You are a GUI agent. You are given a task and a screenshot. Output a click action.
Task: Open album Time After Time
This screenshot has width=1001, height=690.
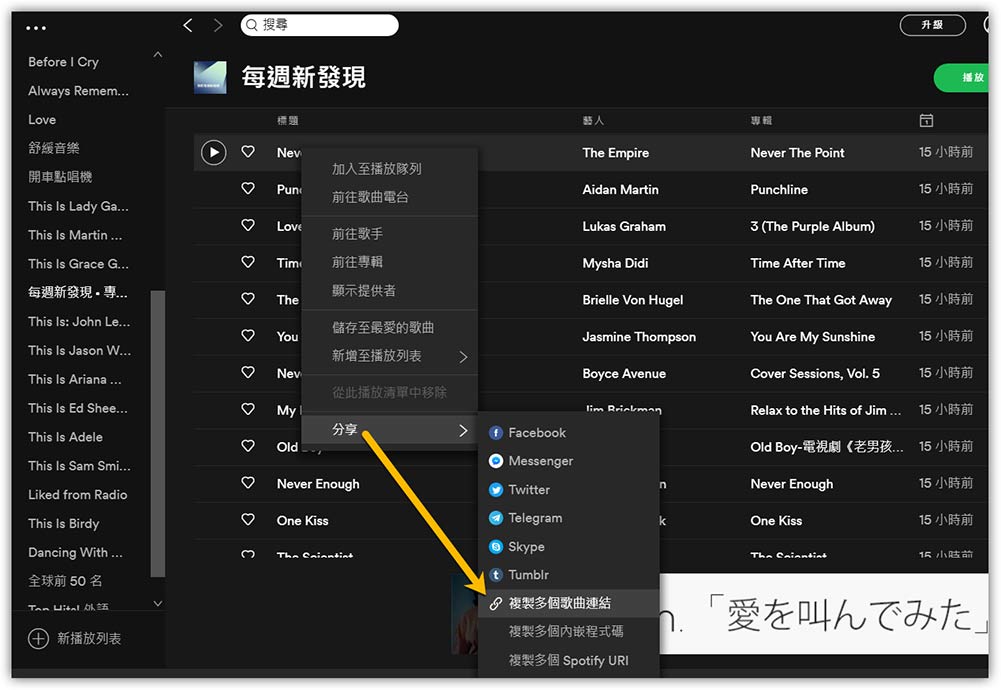797,263
